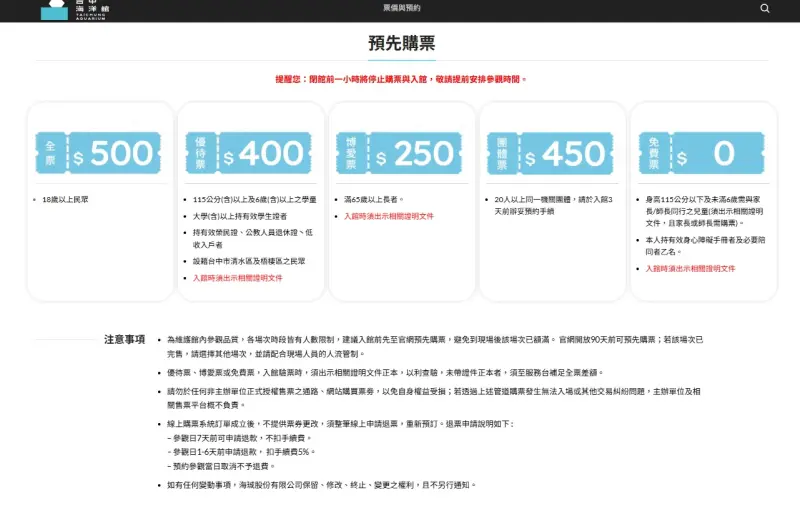Open the search magnifier icon

point(764,8)
